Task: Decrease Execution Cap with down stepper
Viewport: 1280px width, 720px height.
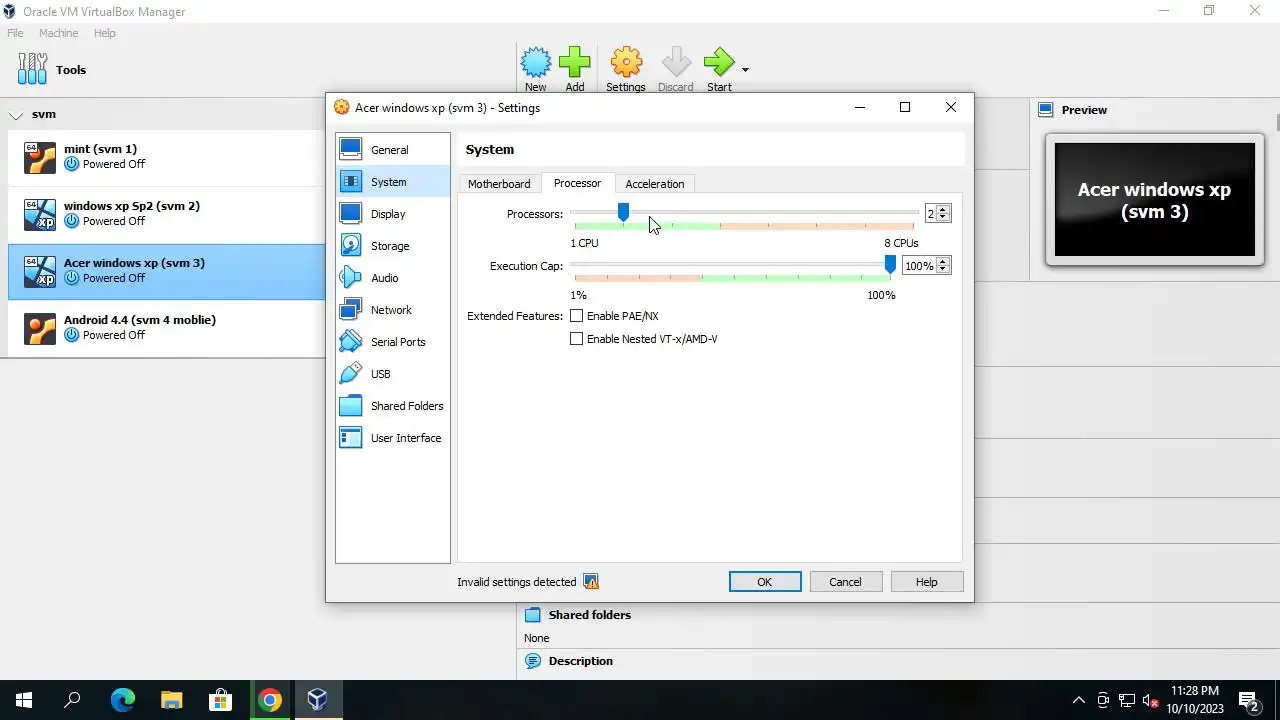Action: (x=943, y=270)
